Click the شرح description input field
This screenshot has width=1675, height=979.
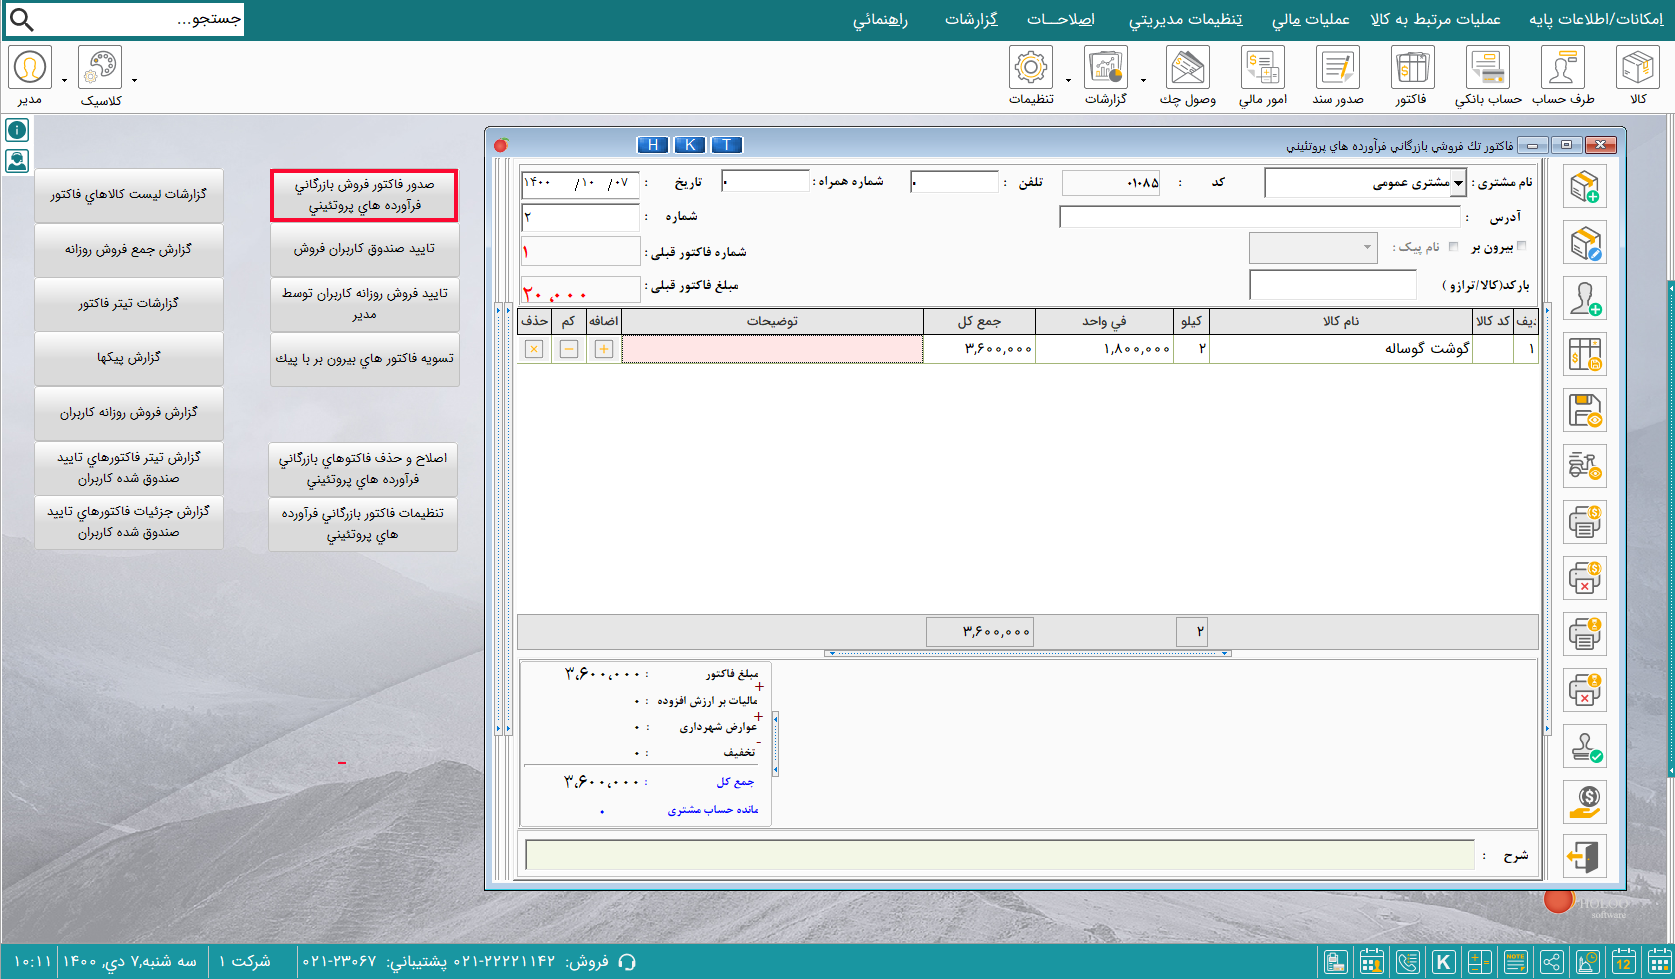[x=999, y=855]
